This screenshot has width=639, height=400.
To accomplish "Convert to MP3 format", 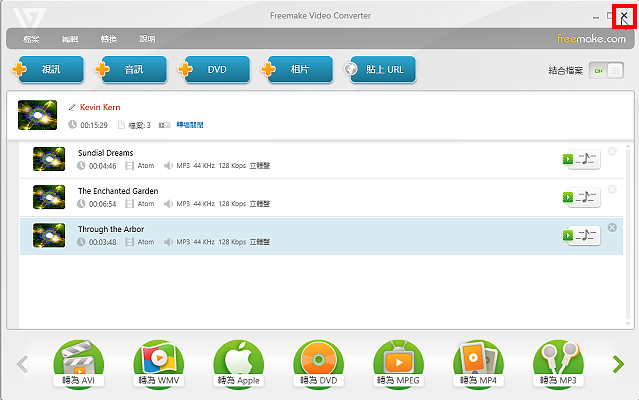I will (558, 365).
